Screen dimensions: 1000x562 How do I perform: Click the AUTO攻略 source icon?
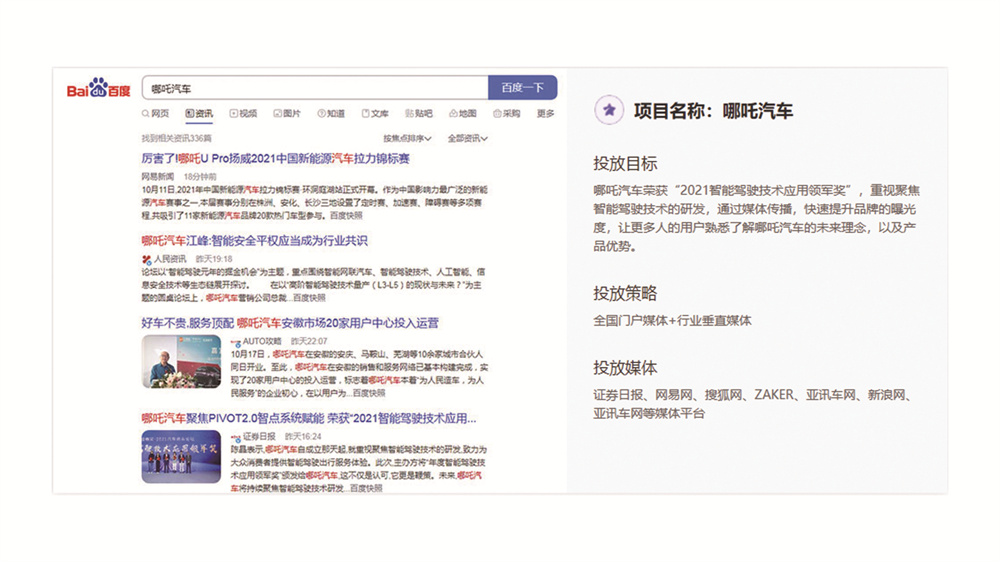[x=235, y=342]
